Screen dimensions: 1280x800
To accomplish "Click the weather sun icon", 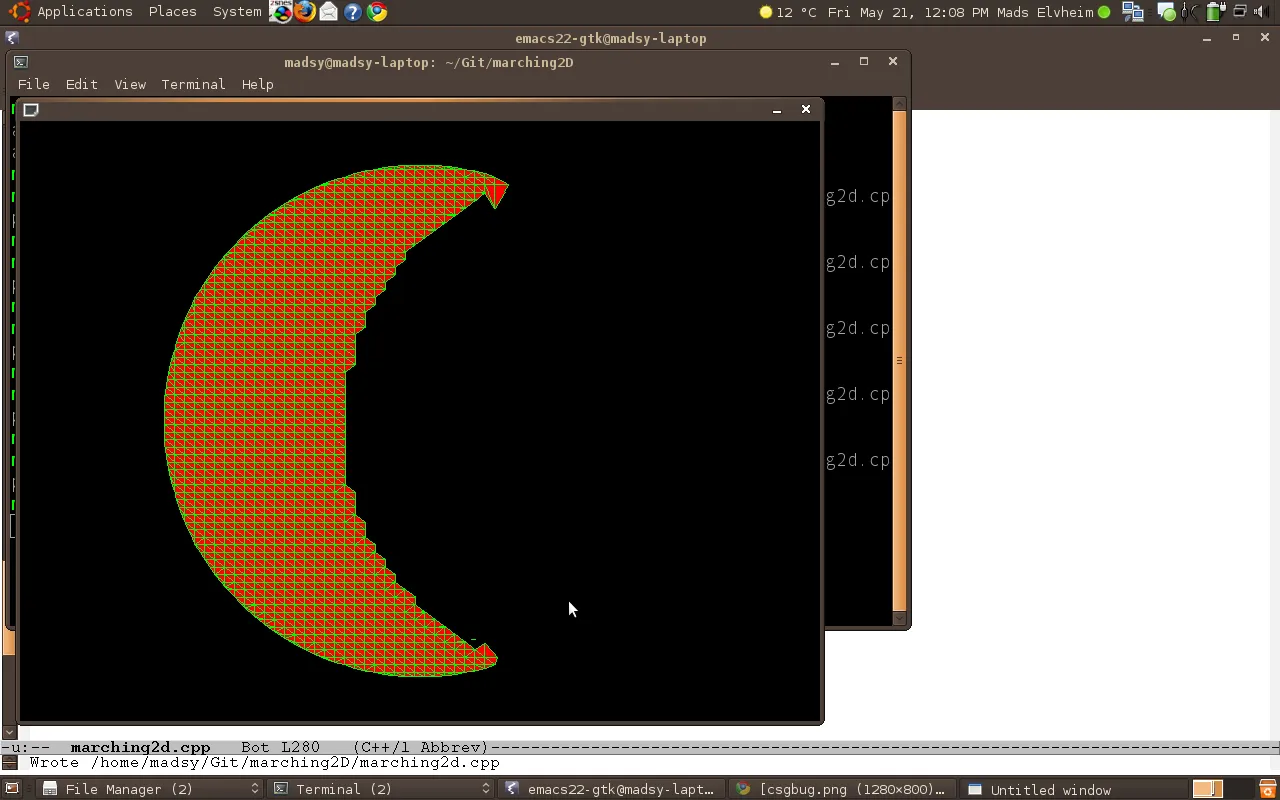I will 766,13.
